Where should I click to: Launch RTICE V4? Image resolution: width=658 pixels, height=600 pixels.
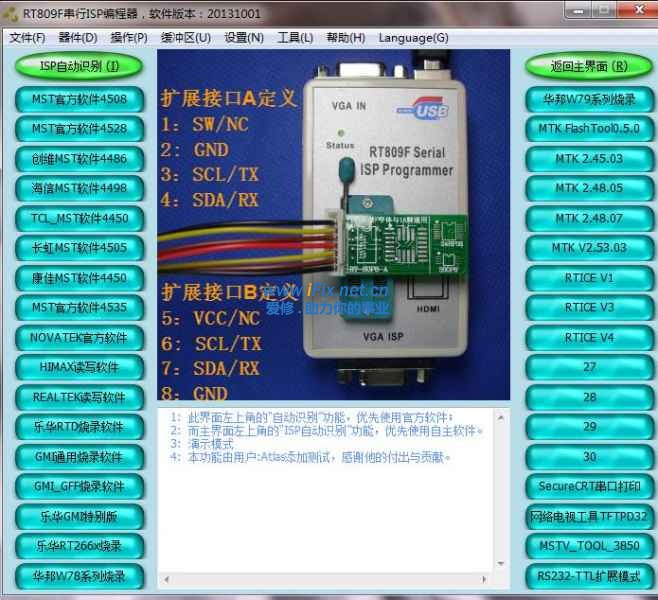click(x=589, y=338)
